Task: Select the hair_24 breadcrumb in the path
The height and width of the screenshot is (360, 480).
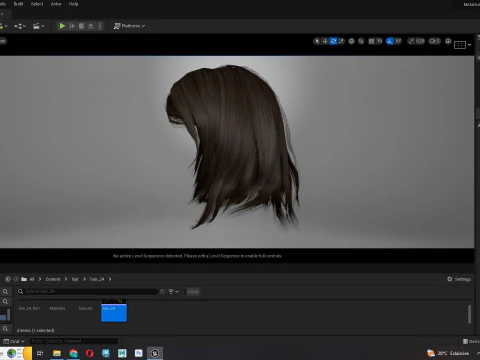Action: click(x=97, y=279)
